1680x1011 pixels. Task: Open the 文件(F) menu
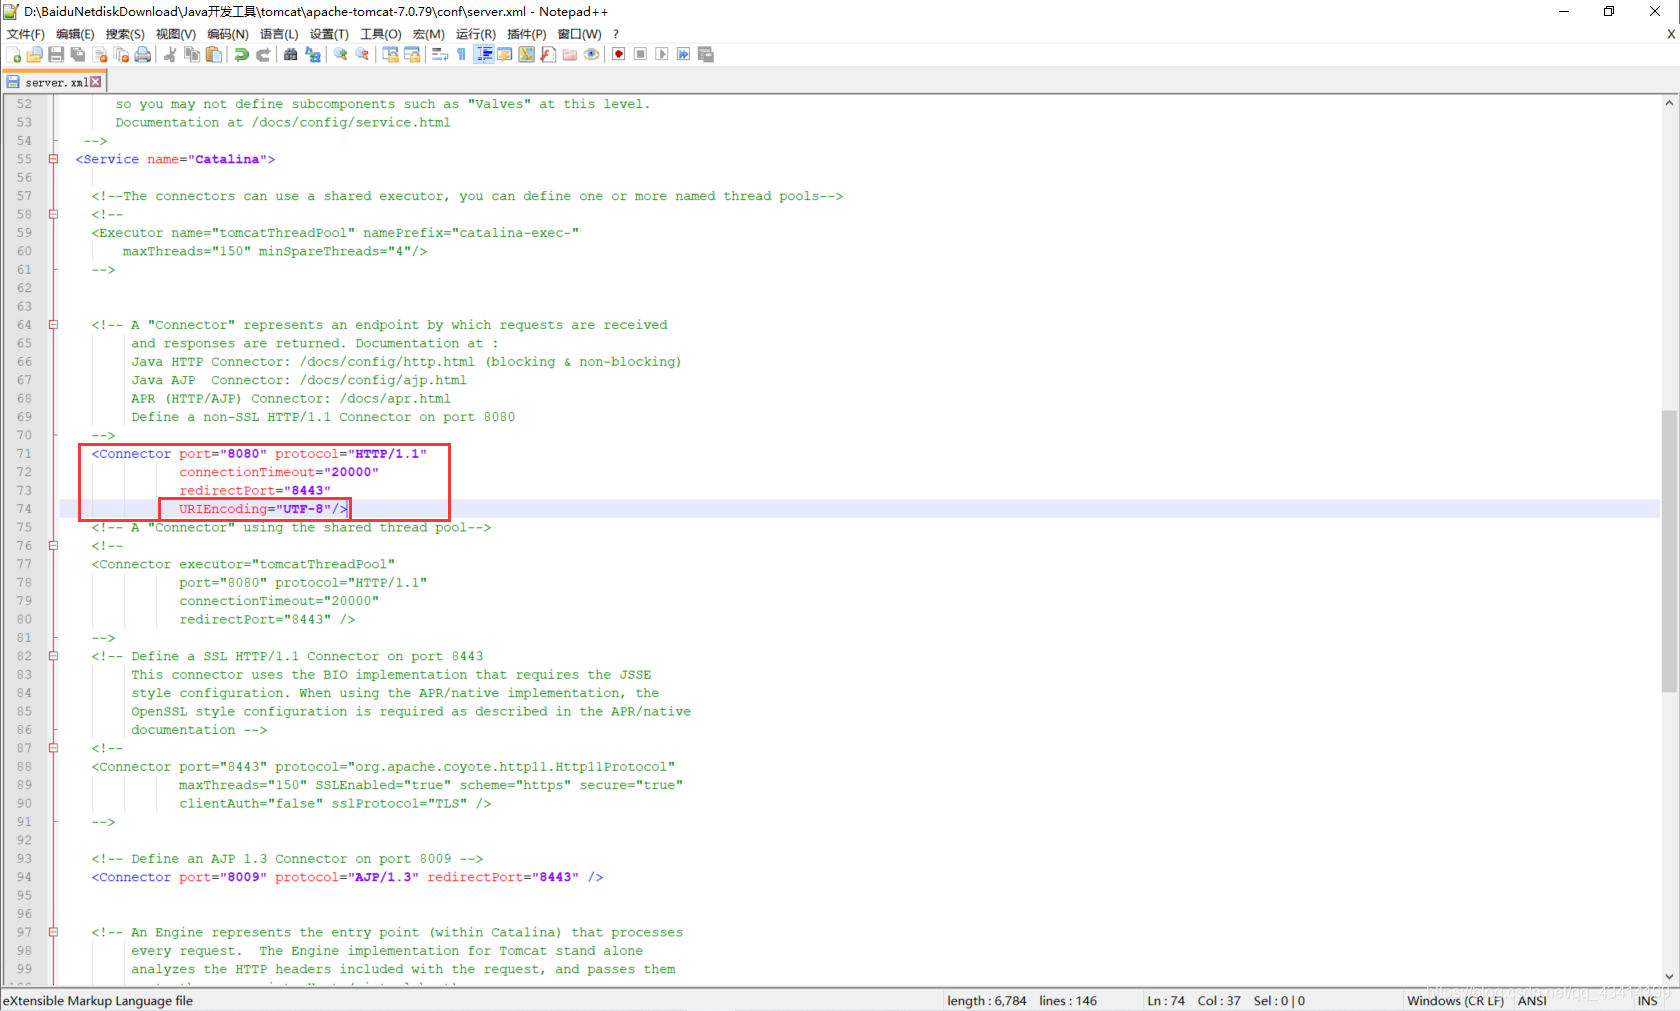point(25,34)
